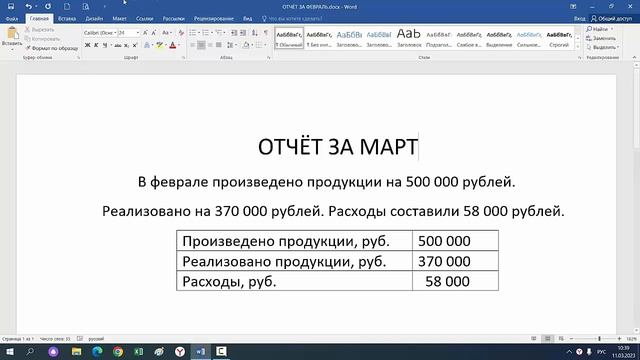Start a numbered list

206,33
